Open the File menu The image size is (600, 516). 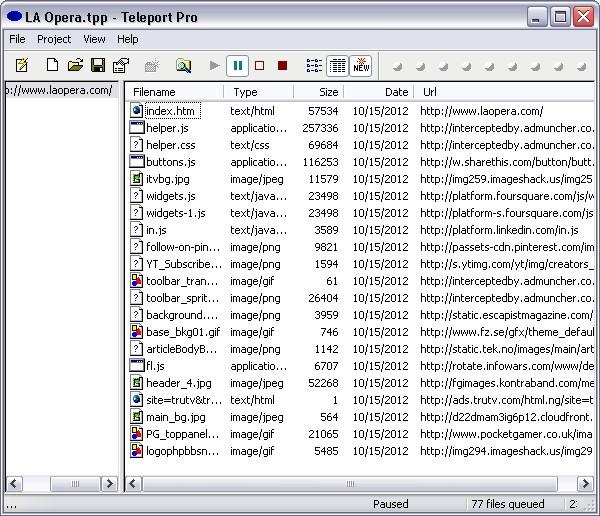[17, 39]
